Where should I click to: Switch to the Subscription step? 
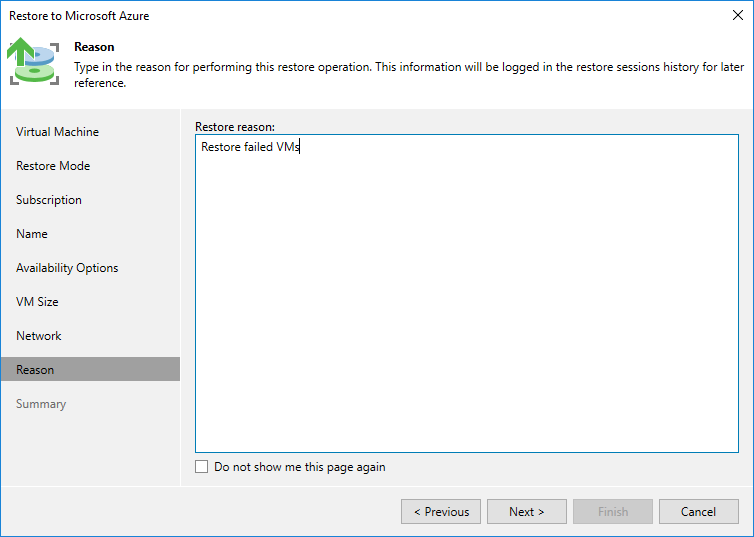tap(49, 200)
